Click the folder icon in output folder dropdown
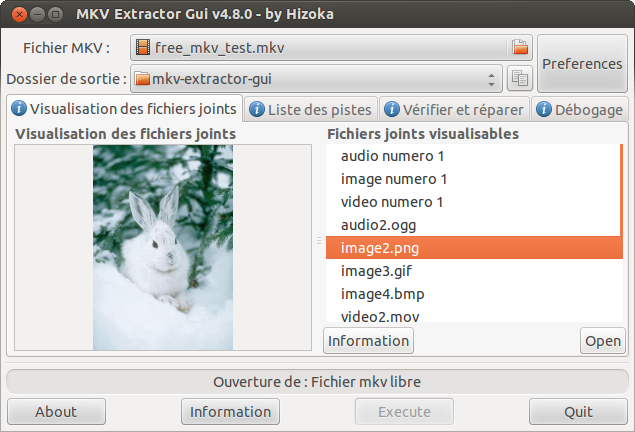The height and width of the screenshot is (432, 635). pos(142,78)
